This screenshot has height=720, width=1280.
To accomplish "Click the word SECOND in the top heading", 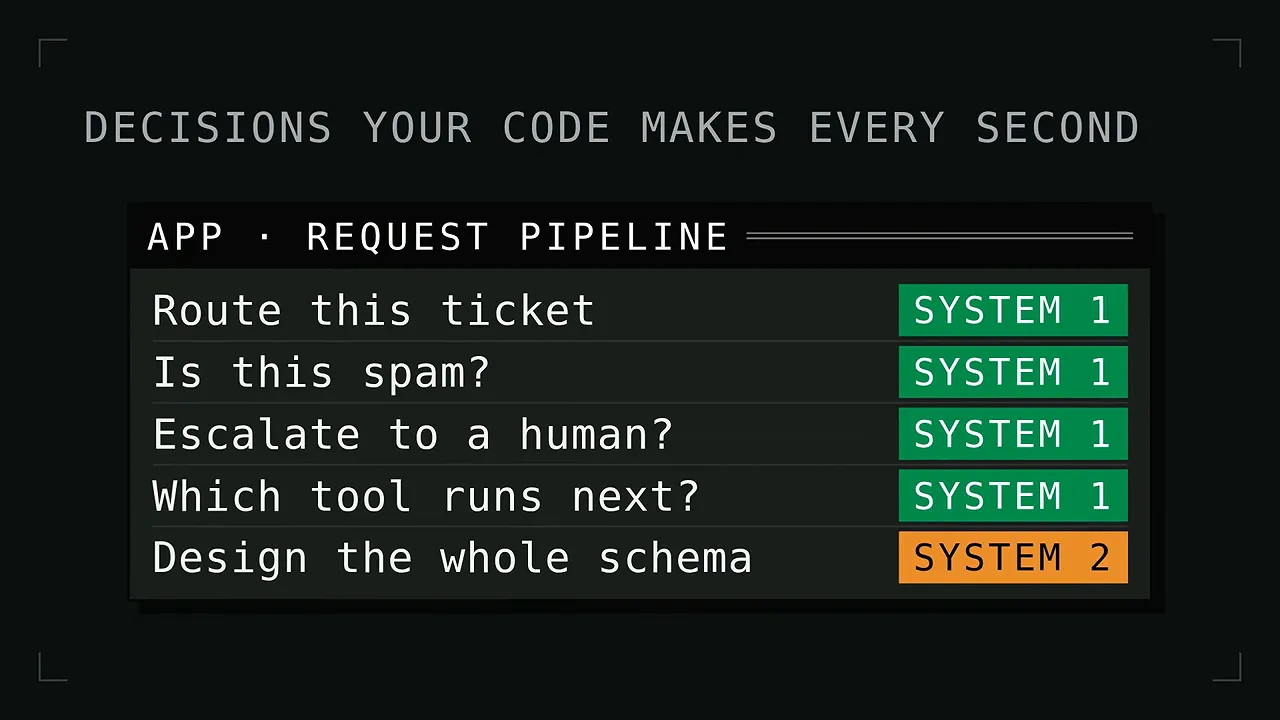I will tap(1058, 128).
